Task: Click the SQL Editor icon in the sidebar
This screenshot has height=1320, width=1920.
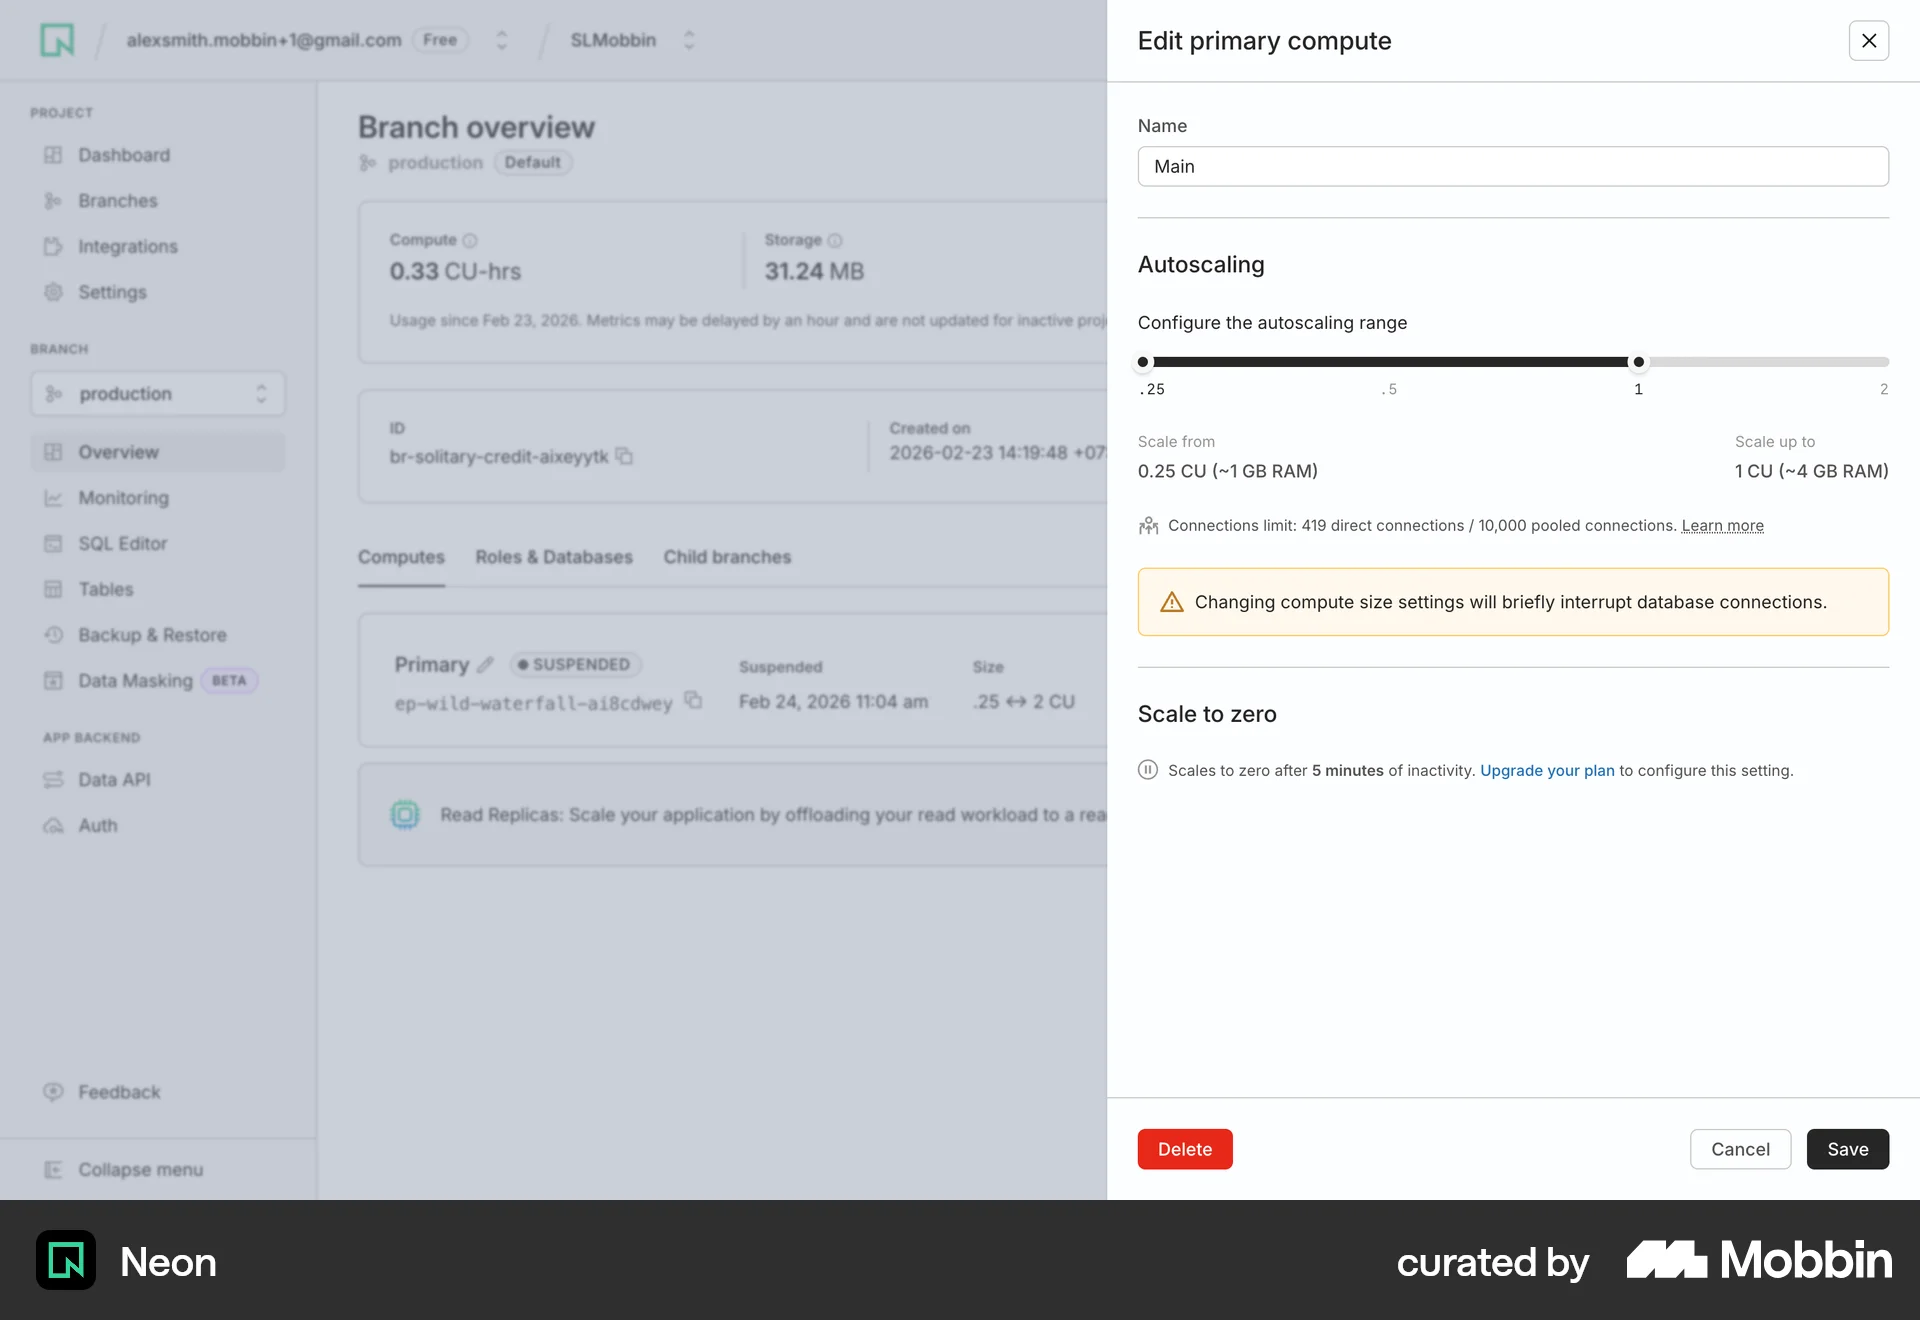Action: [x=53, y=544]
